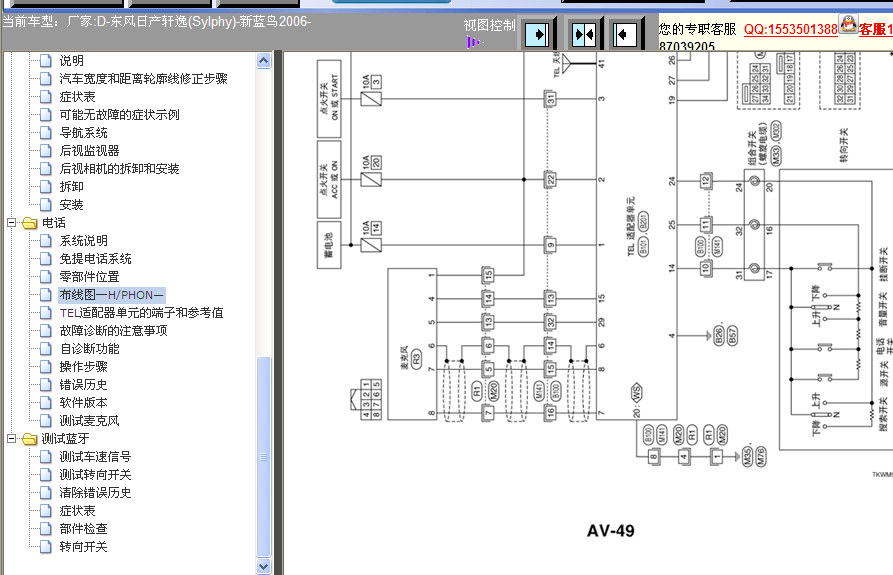Click the 当前车型 vehicle model text
This screenshot has height=575, width=893.
click(x=157, y=22)
